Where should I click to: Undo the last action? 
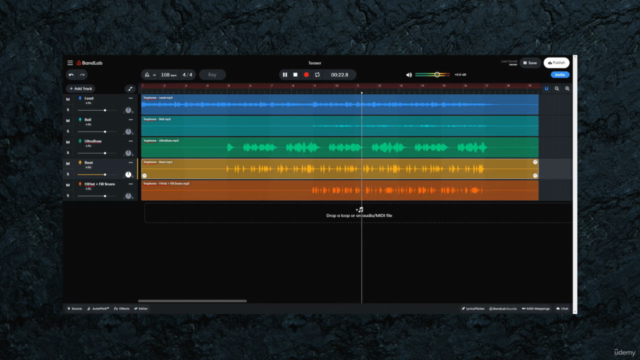[x=71, y=75]
